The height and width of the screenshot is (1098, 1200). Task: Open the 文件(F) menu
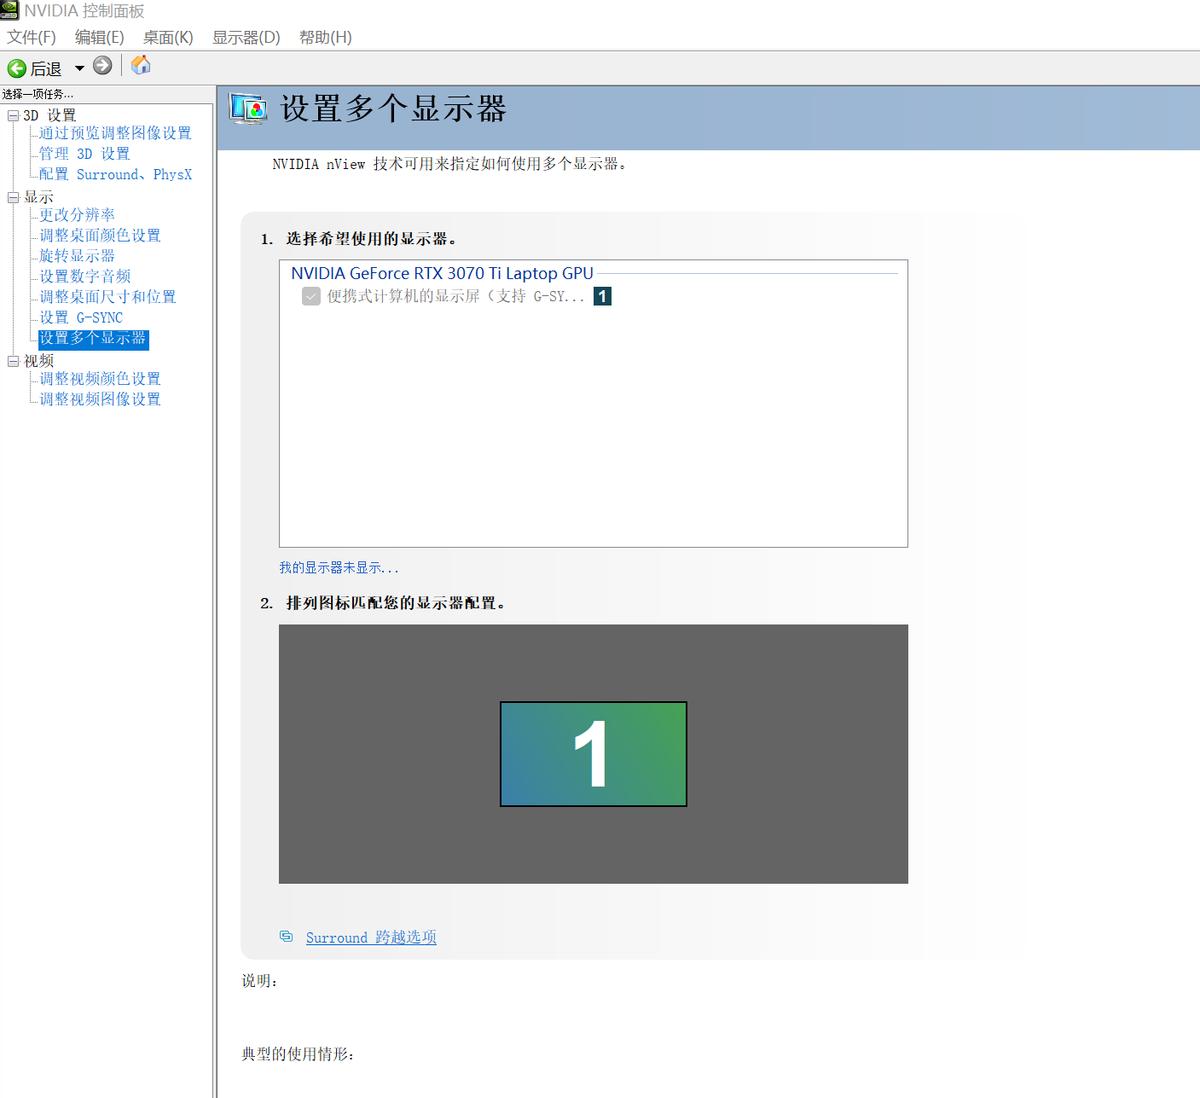(31, 37)
